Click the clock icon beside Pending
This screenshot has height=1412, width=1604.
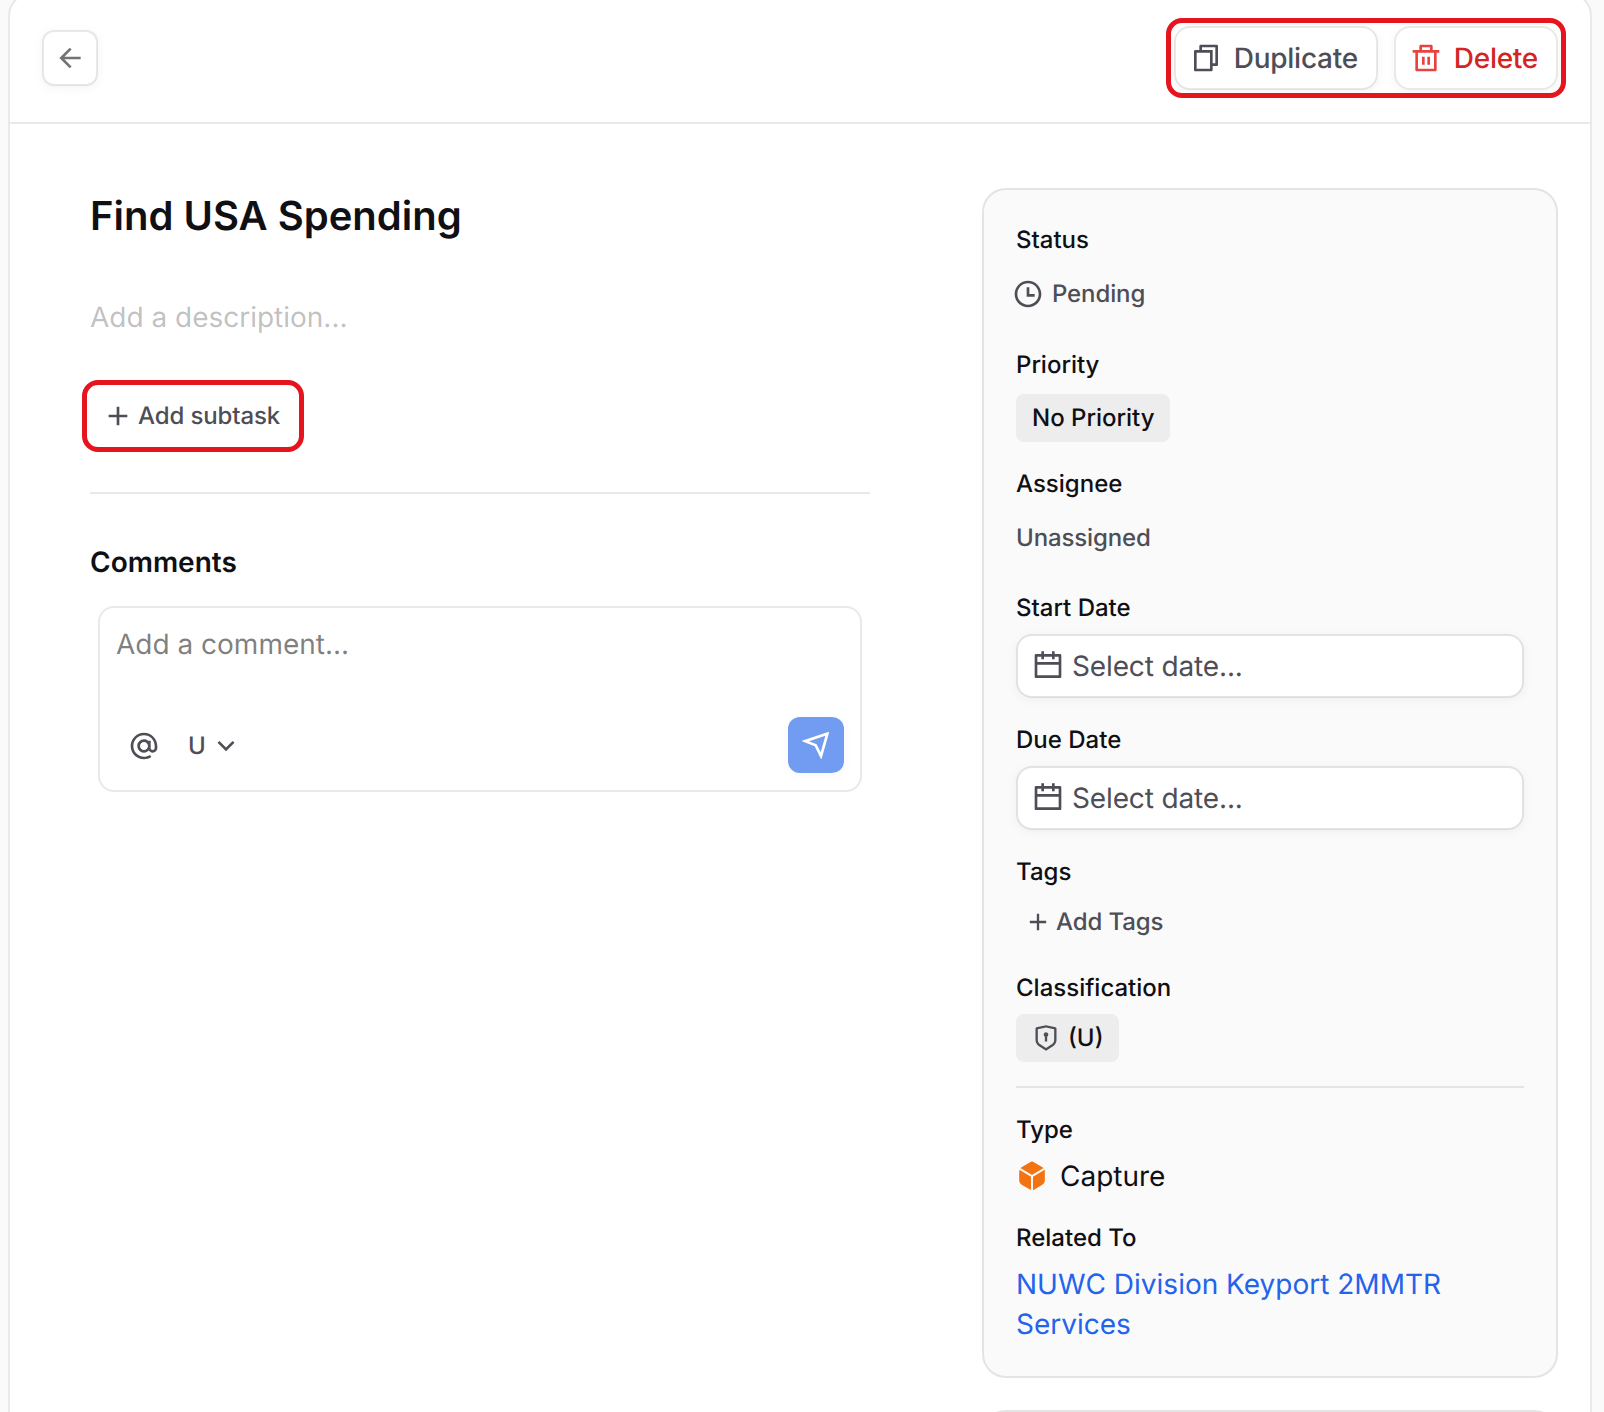tap(1028, 294)
